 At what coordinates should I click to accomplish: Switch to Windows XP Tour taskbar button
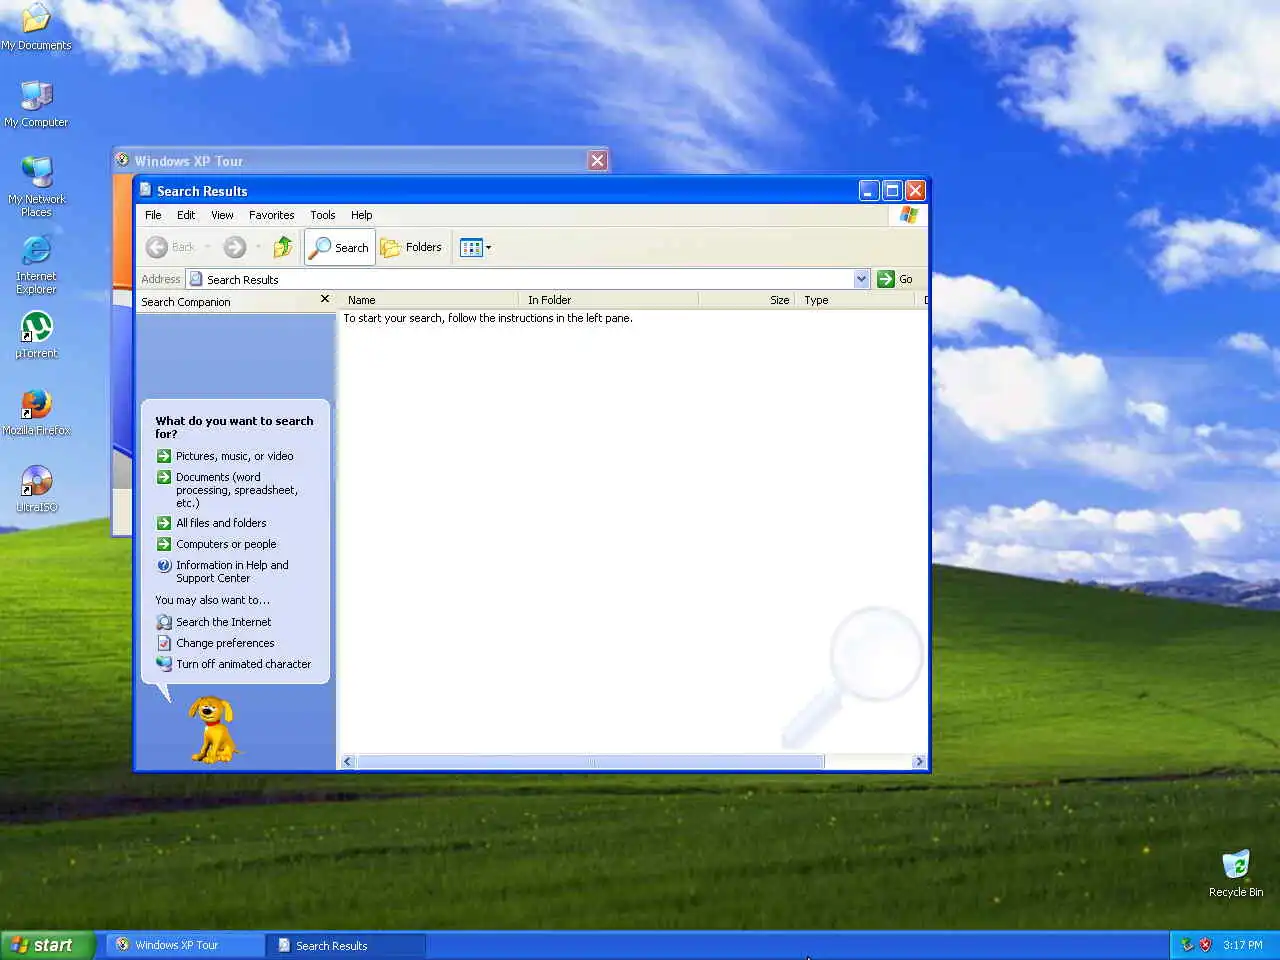click(x=185, y=945)
